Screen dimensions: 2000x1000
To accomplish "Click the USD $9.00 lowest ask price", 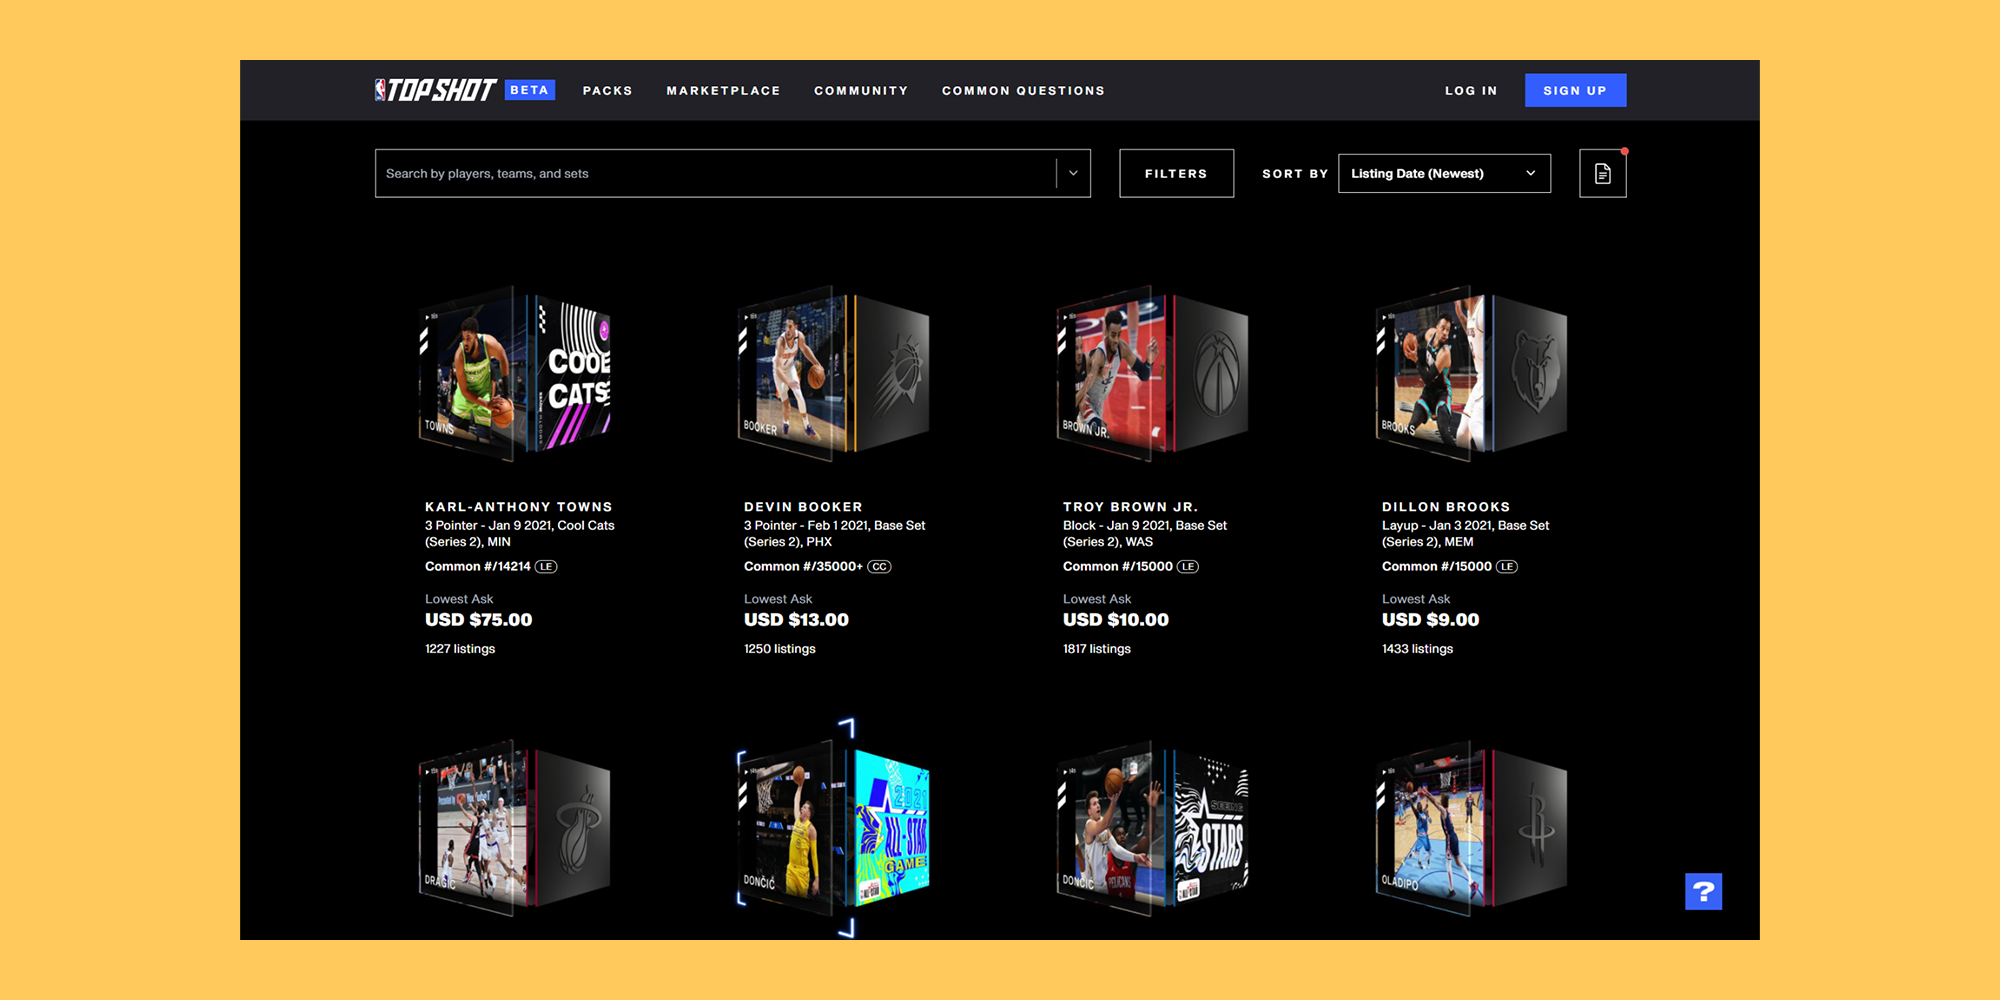I will 1430,620.
